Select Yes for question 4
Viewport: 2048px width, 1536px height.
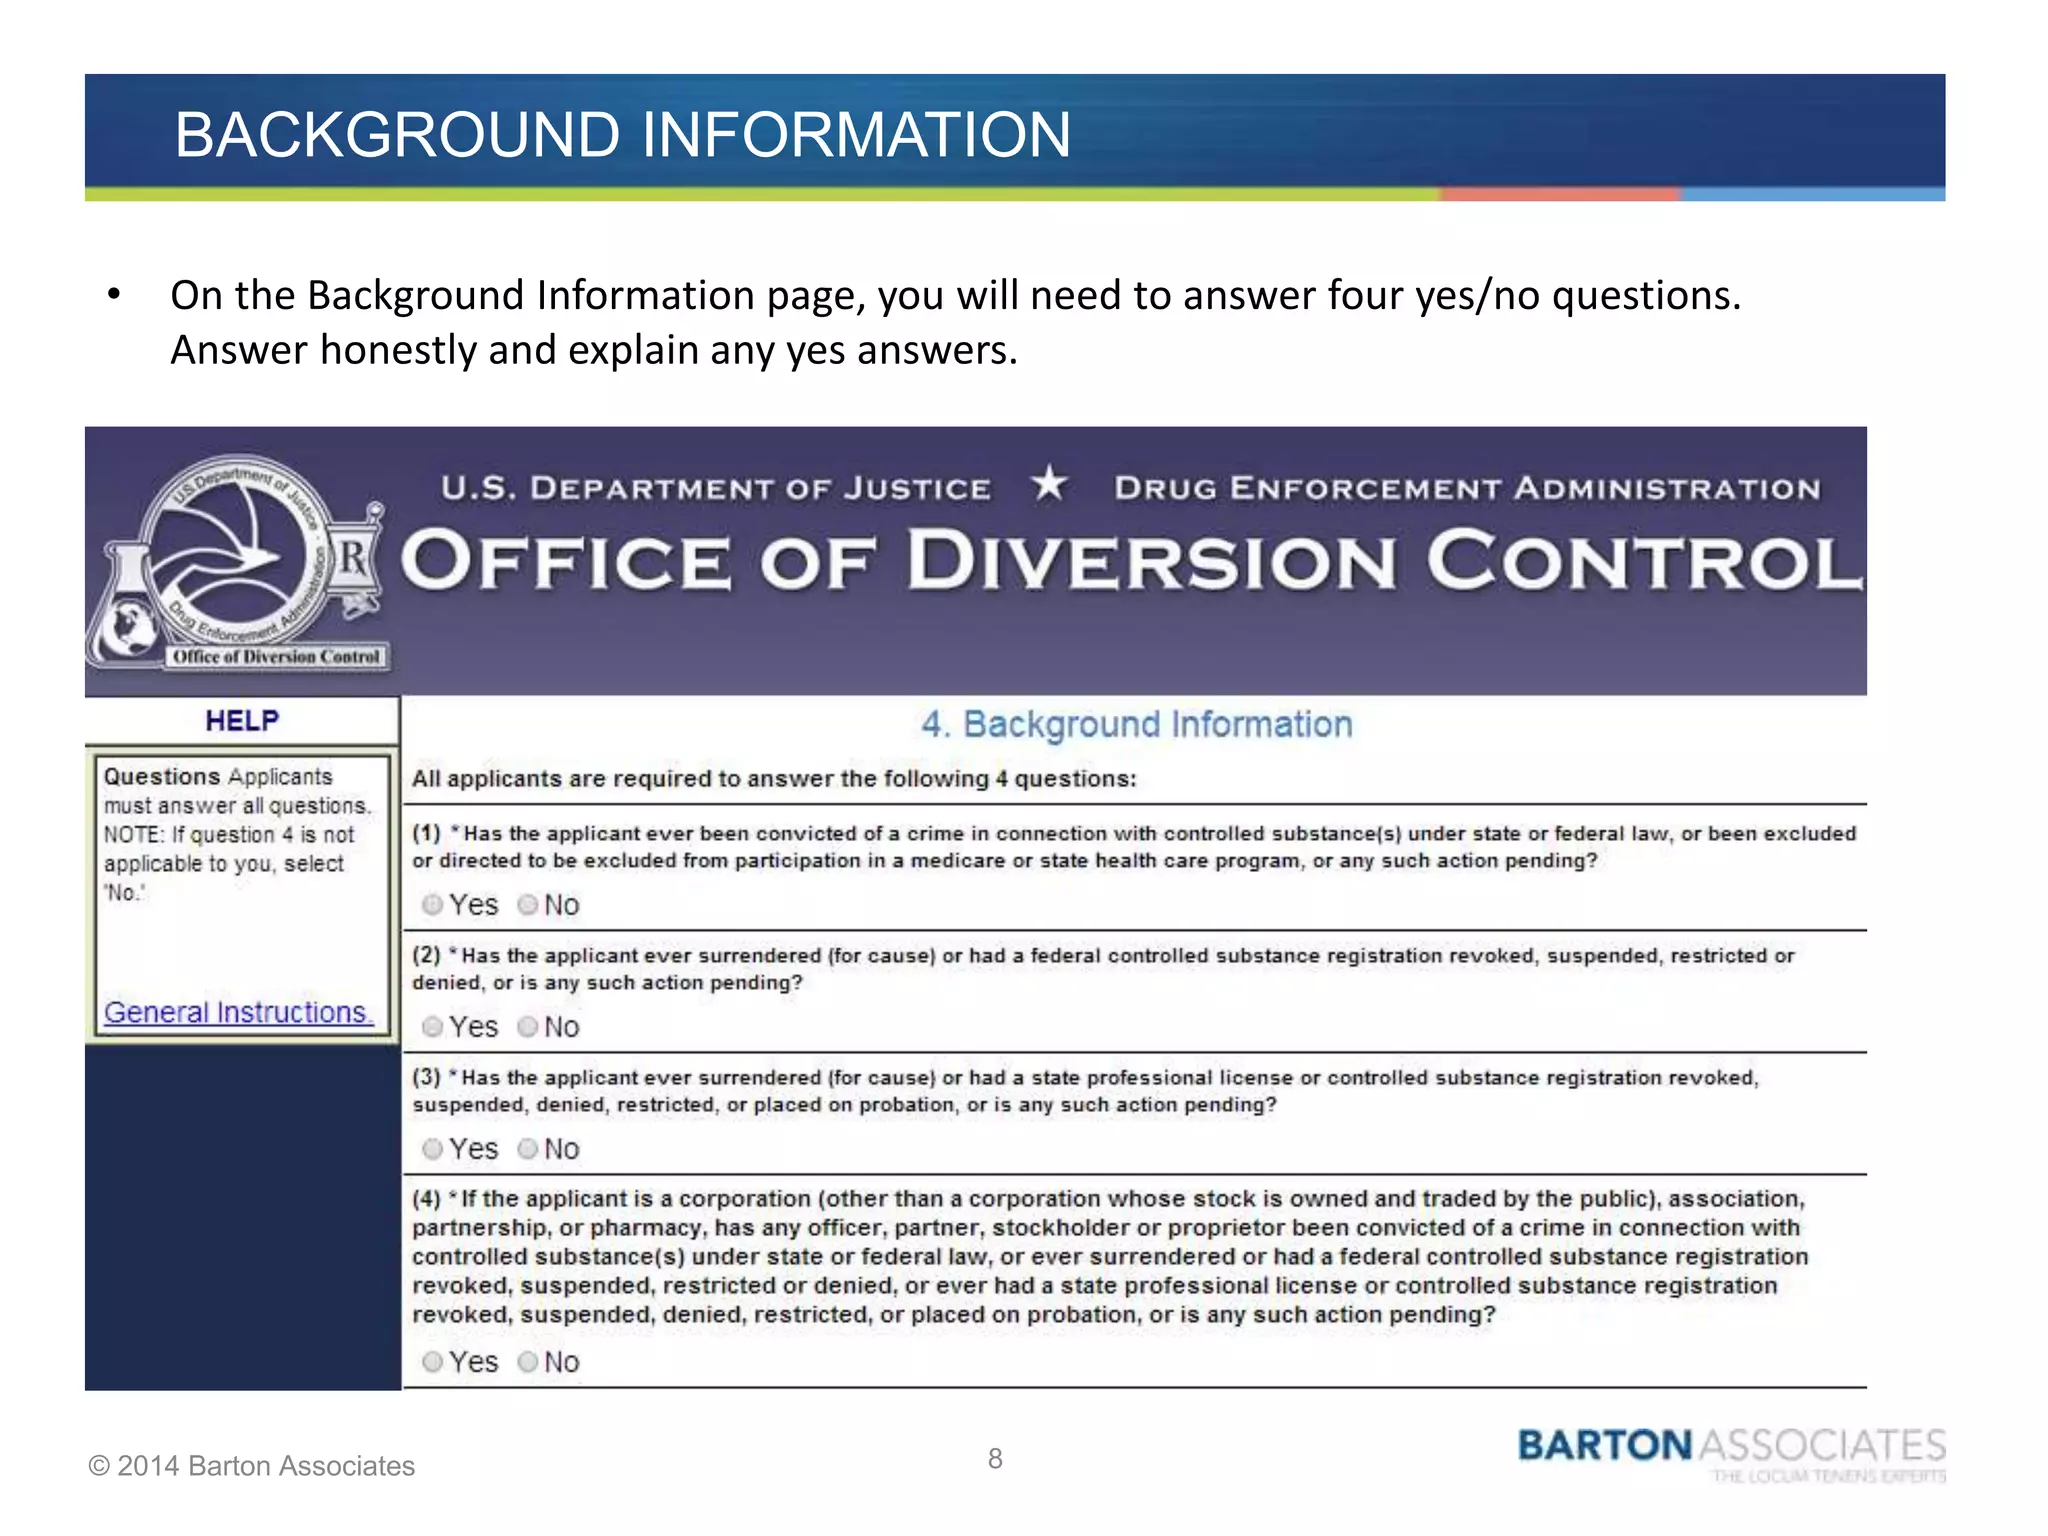click(432, 1362)
